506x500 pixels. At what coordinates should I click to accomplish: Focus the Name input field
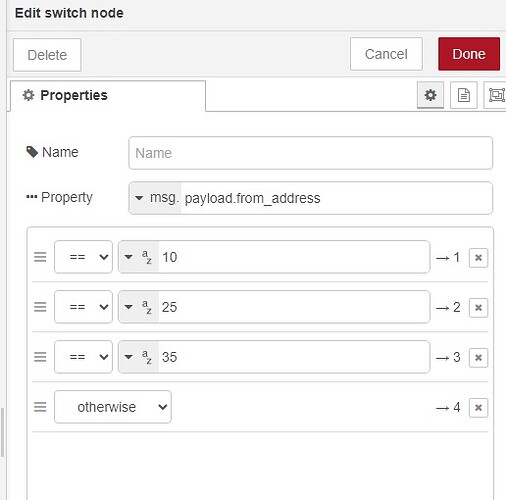click(x=311, y=153)
